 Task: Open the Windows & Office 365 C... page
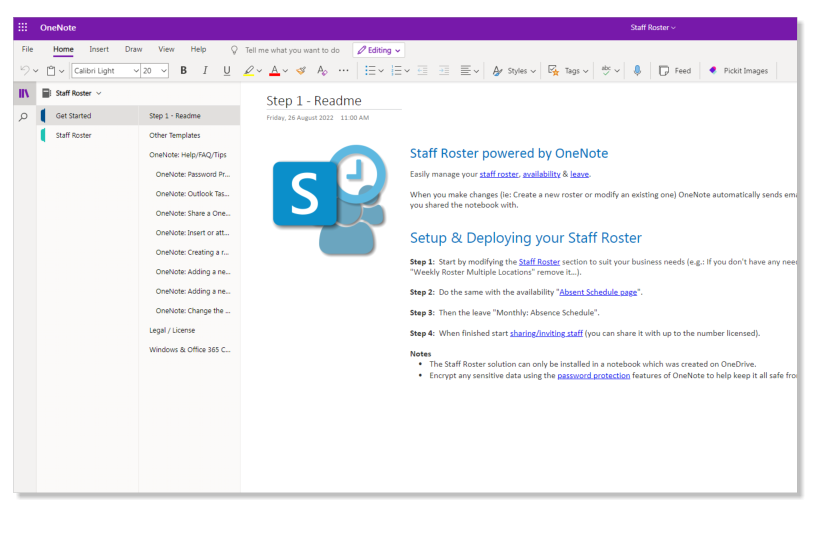[x=189, y=349]
